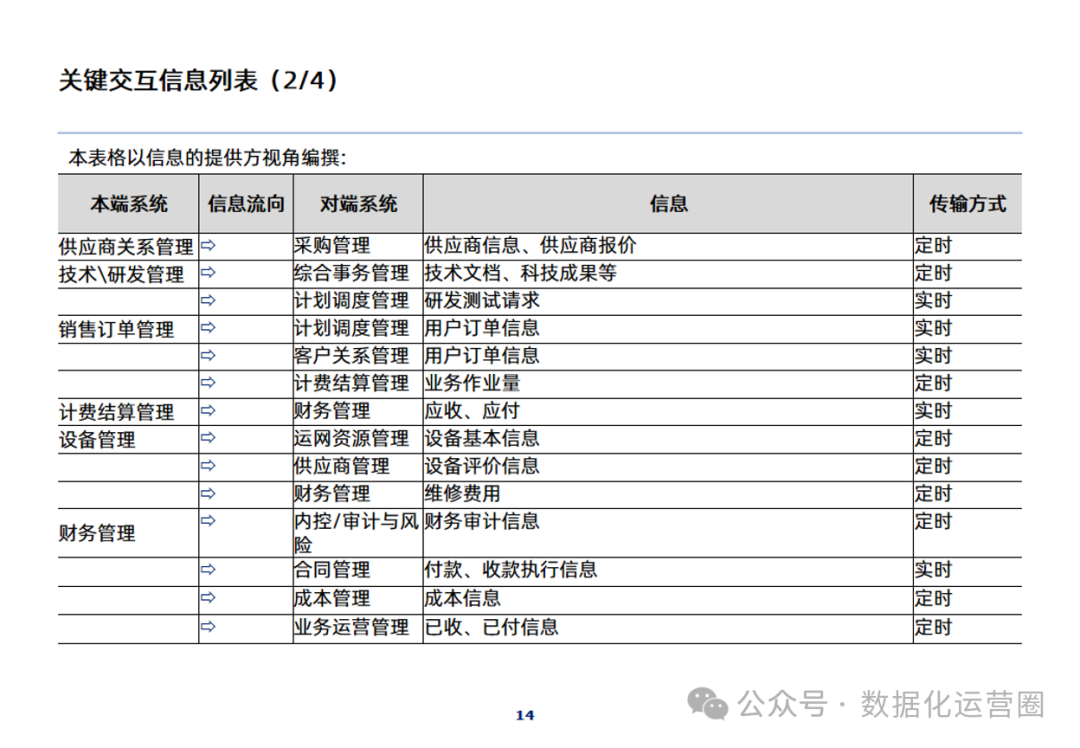Image resolution: width=1080 pixels, height=748 pixels.
Task: Click the 传输方式 column header
Action: 967,204
